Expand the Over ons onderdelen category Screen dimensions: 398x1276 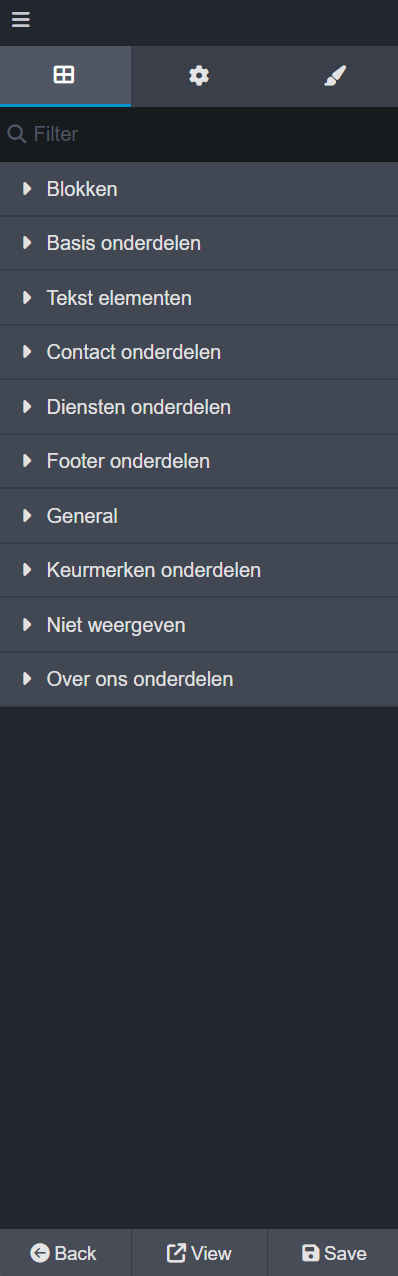(x=199, y=679)
